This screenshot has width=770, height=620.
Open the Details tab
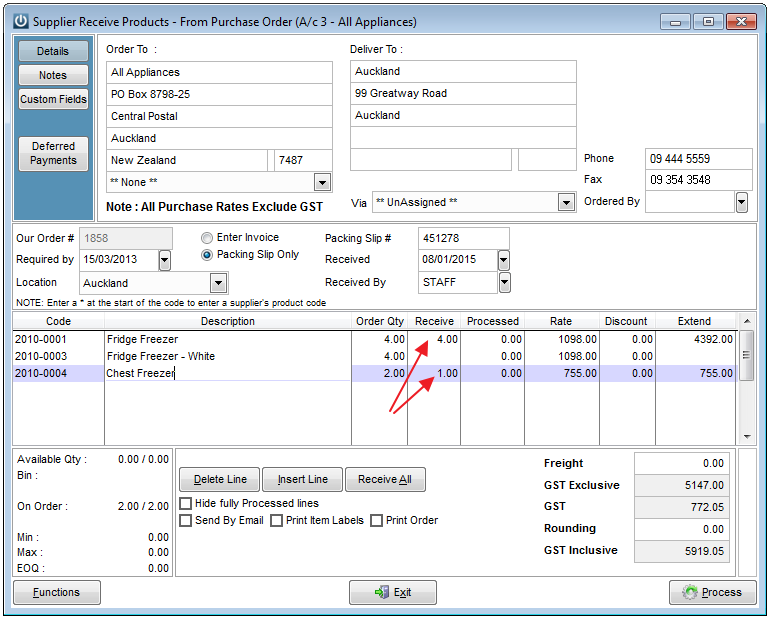(x=53, y=51)
